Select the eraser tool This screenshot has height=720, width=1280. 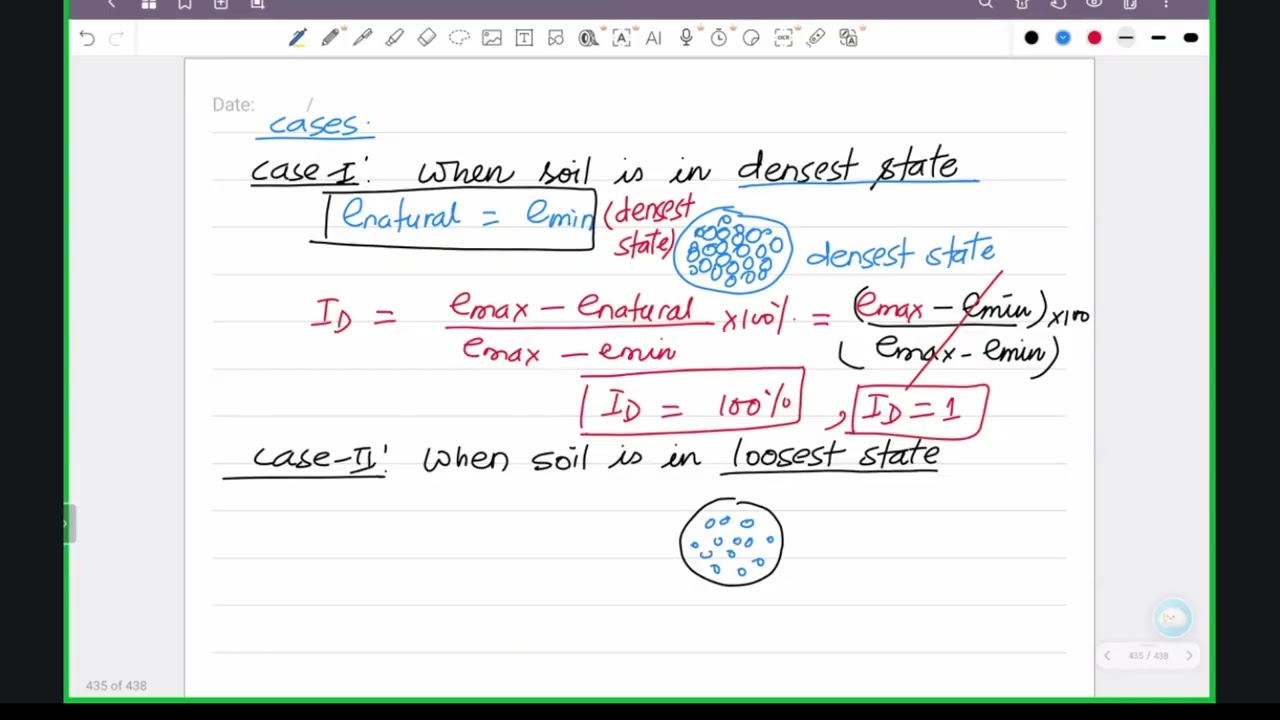tap(427, 38)
